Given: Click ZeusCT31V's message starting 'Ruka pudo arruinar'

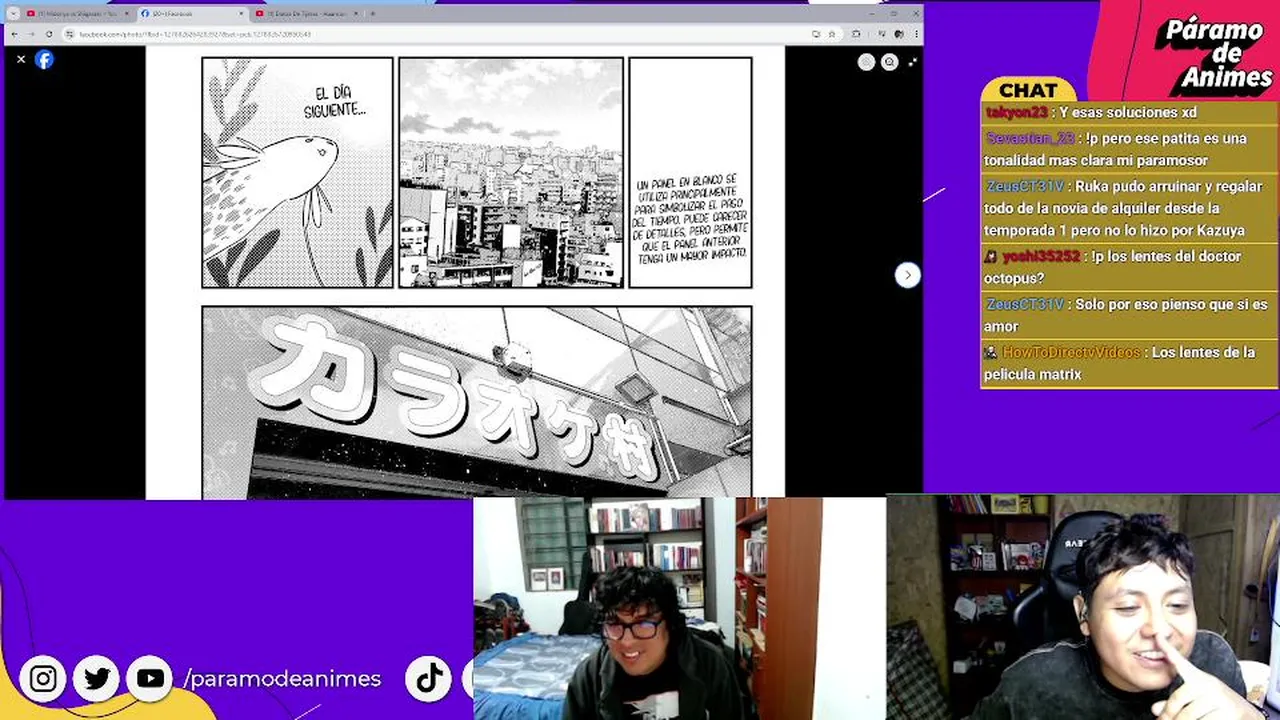Looking at the screenshot, I should [1128, 208].
